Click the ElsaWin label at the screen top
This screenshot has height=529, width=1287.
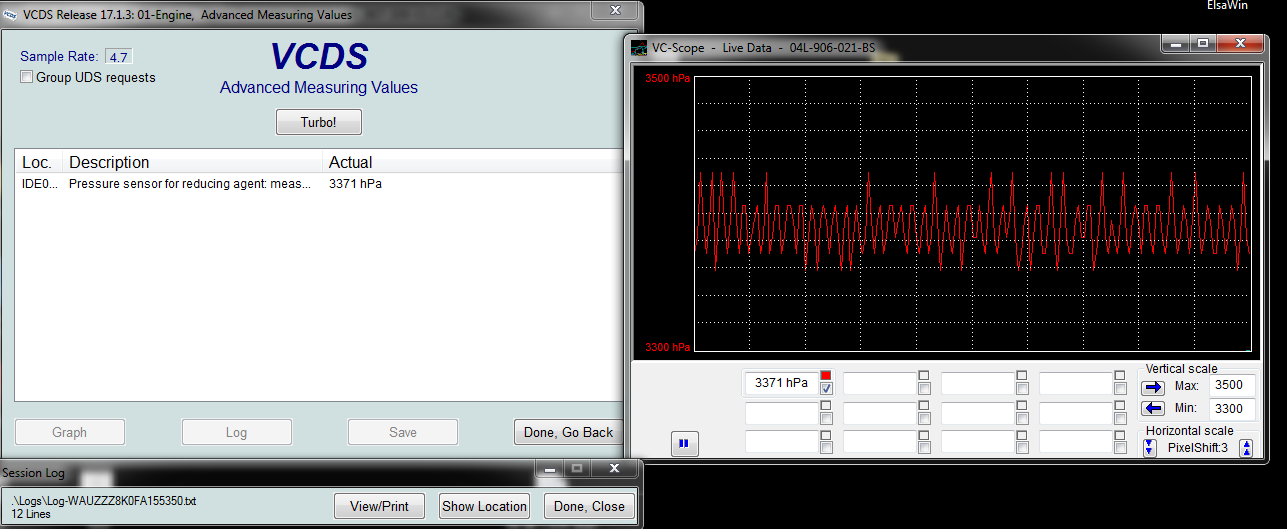coord(1229,4)
